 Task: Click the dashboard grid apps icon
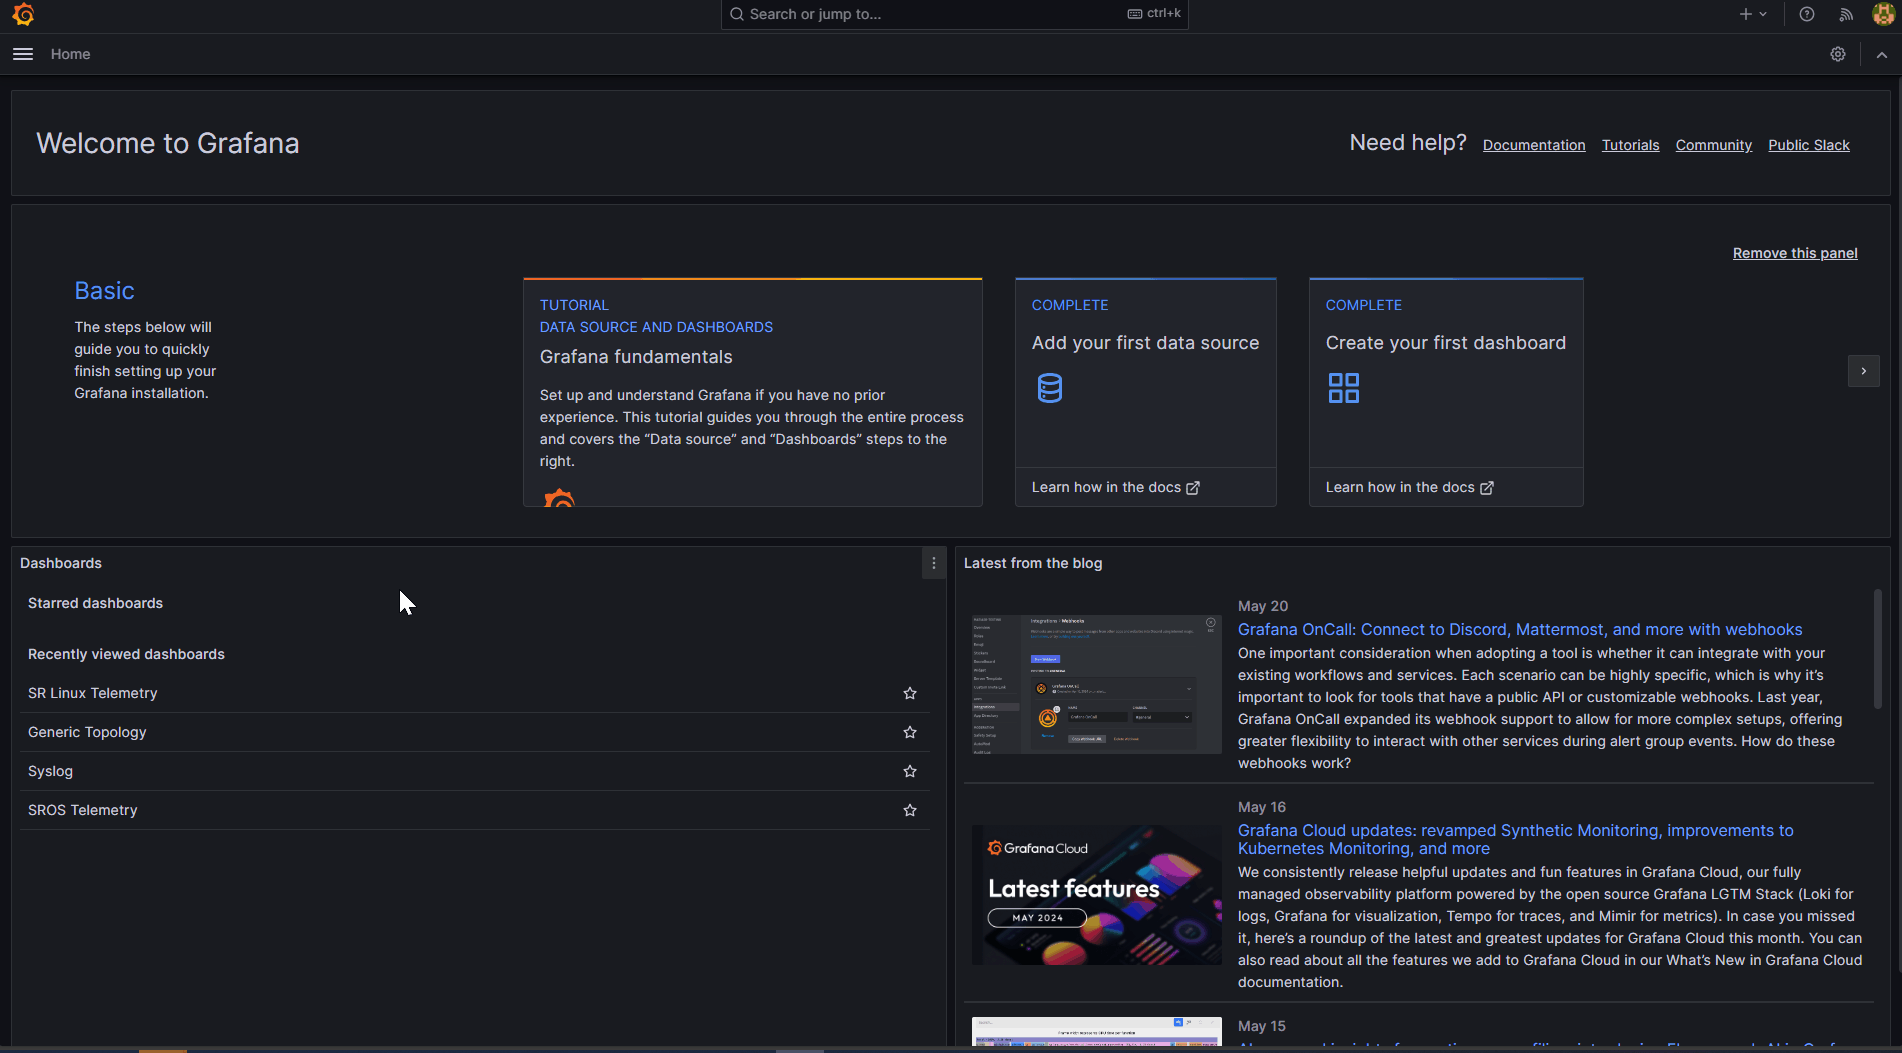coord(1344,388)
